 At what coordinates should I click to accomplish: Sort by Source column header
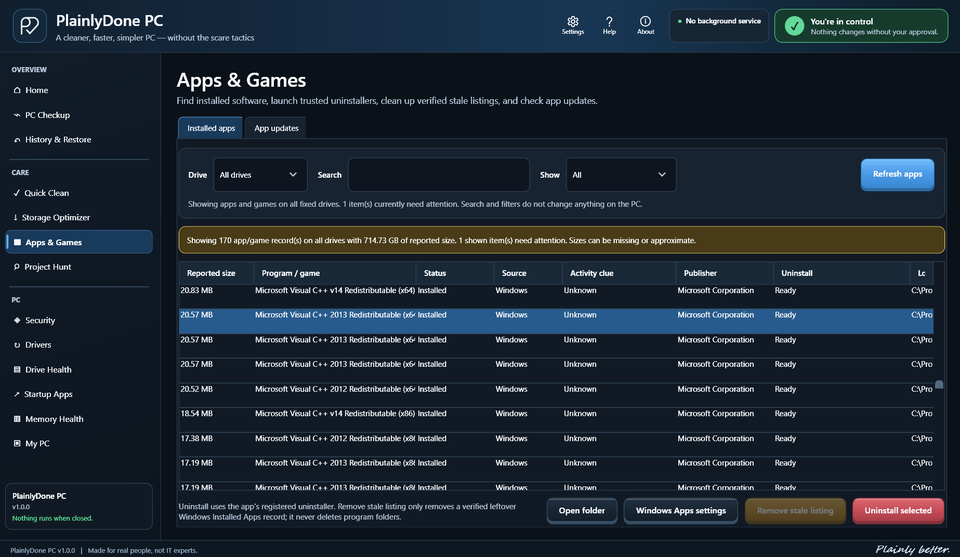(x=528, y=273)
